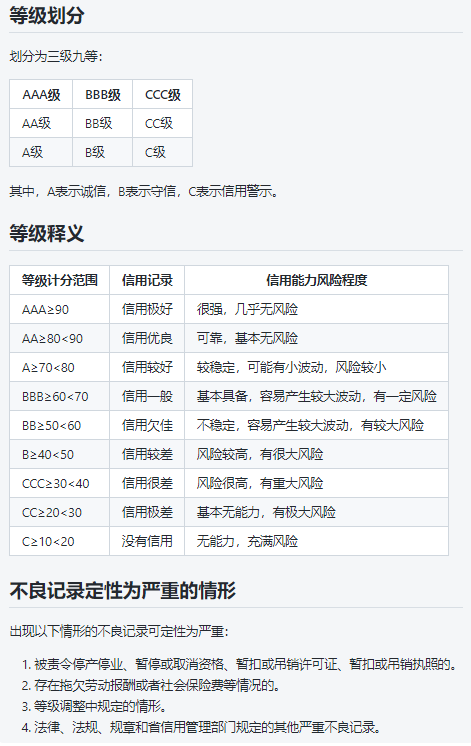Click the CCC级 table header cell
471x746 pixels.
click(x=163, y=95)
